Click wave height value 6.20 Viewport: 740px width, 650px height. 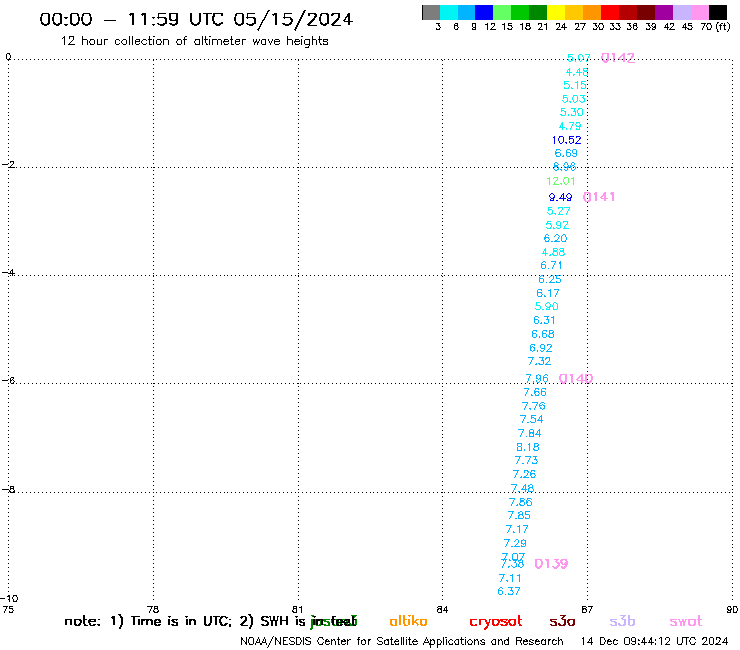pyautogui.click(x=555, y=238)
